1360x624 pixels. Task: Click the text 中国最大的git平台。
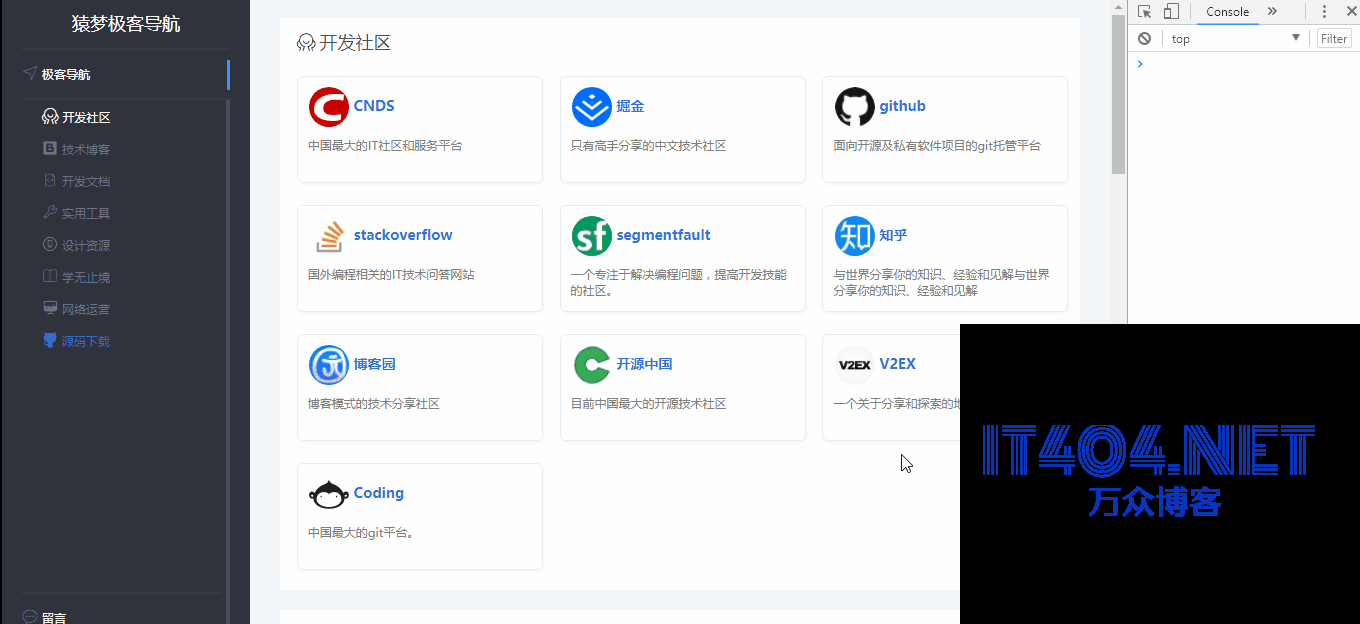pyautogui.click(x=361, y=533)
